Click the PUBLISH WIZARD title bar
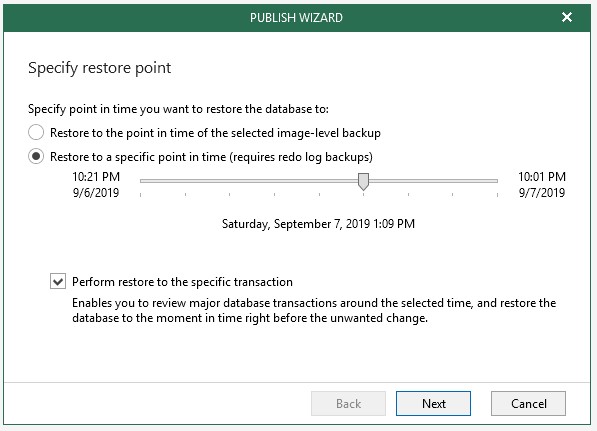Screen dimensions: 597x431 coord(297,18)
